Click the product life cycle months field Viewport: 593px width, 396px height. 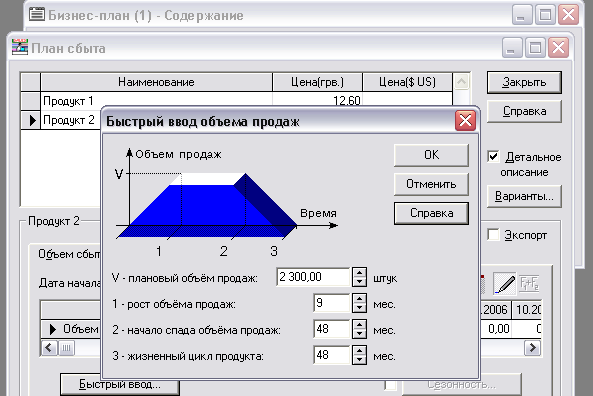tap(332, 355)
